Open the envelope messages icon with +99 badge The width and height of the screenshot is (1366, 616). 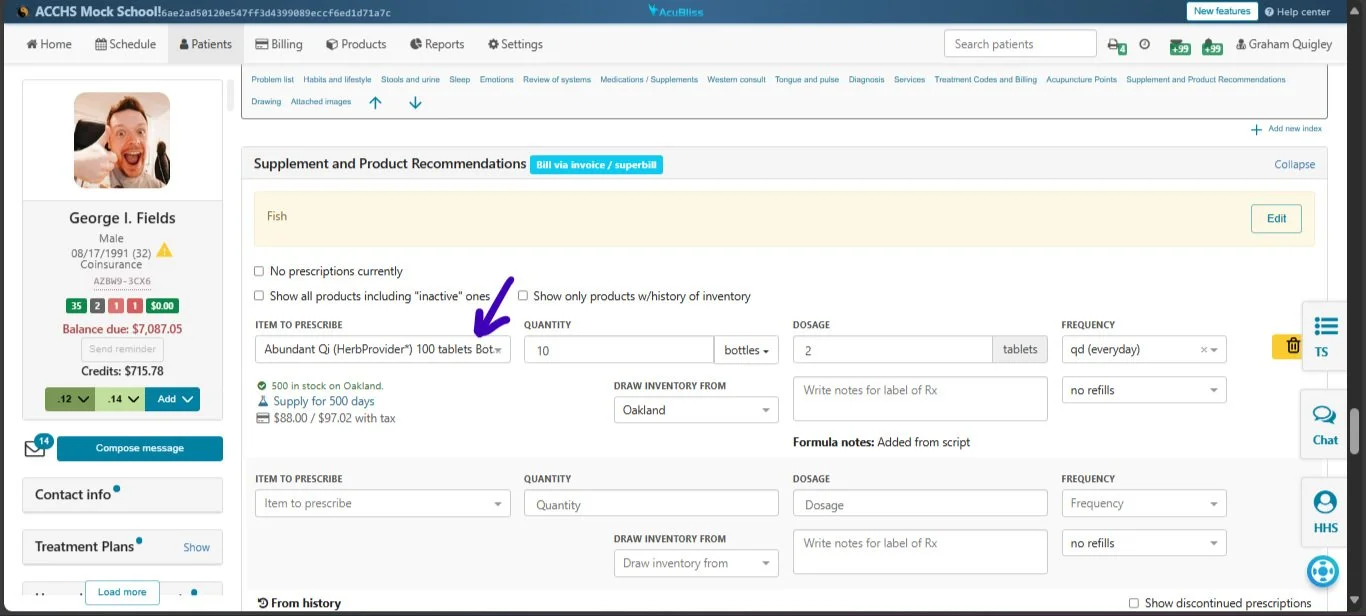click(1180, 45)
